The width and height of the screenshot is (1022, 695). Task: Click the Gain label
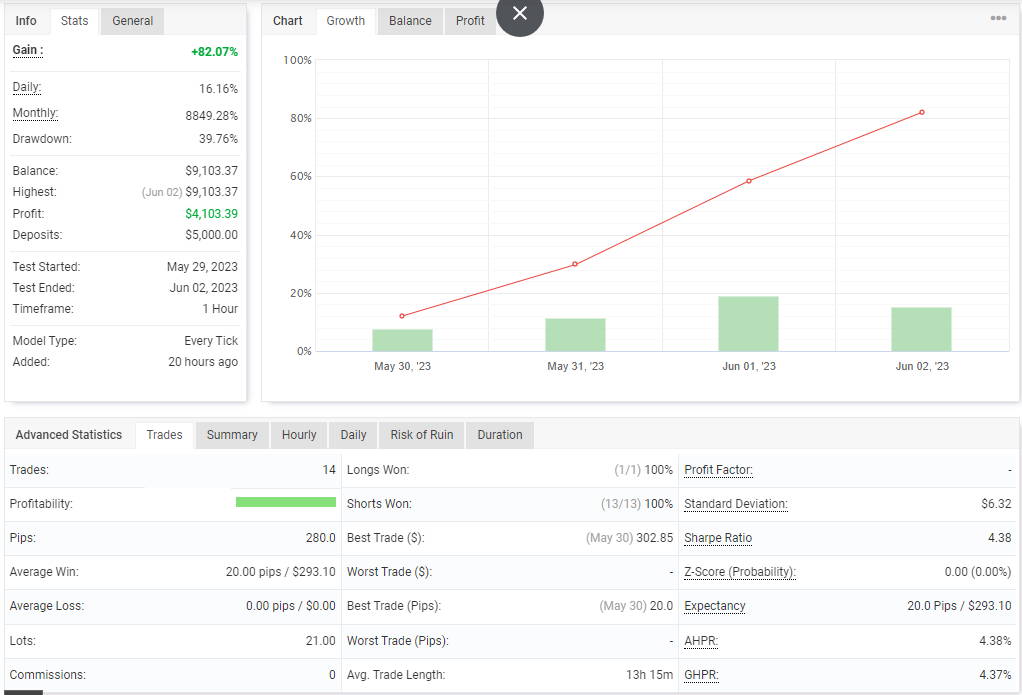[x=28, y=50]
